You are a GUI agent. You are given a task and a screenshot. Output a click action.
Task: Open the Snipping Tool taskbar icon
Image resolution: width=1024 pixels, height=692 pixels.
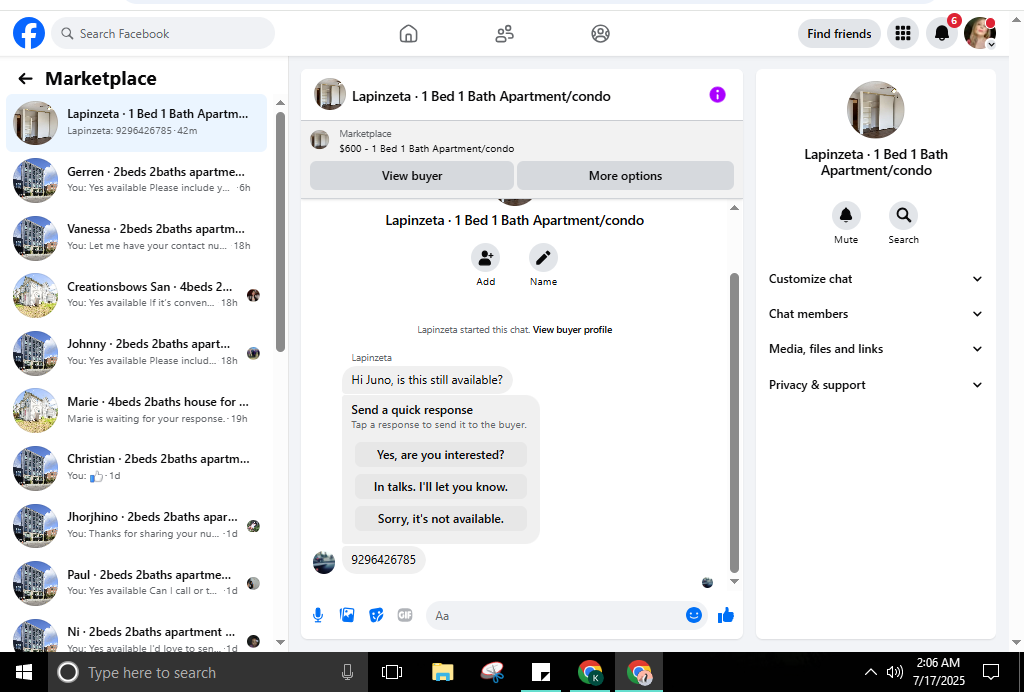point(492,672)
